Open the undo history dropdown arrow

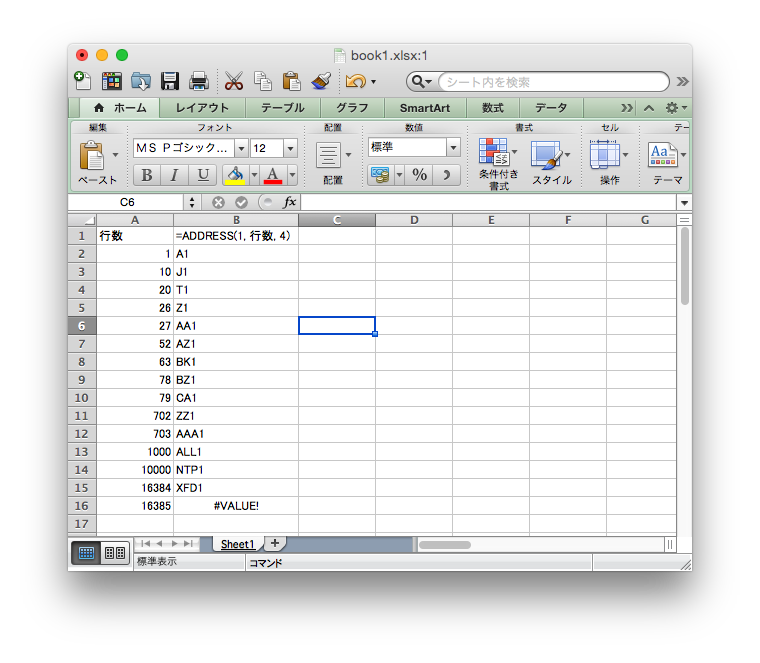pyautogui.click(x=373, y=82)
